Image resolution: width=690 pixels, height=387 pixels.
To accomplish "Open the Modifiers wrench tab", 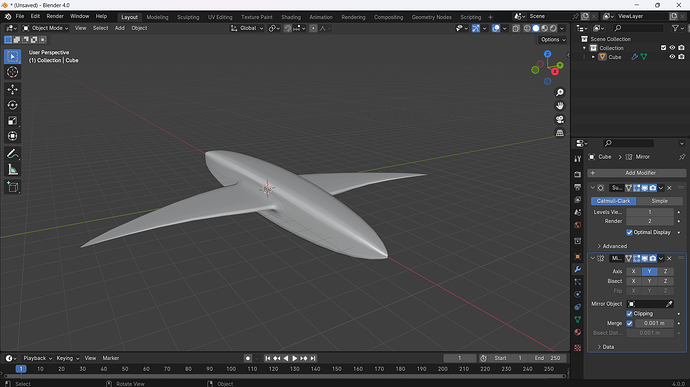I will point(578,269).
